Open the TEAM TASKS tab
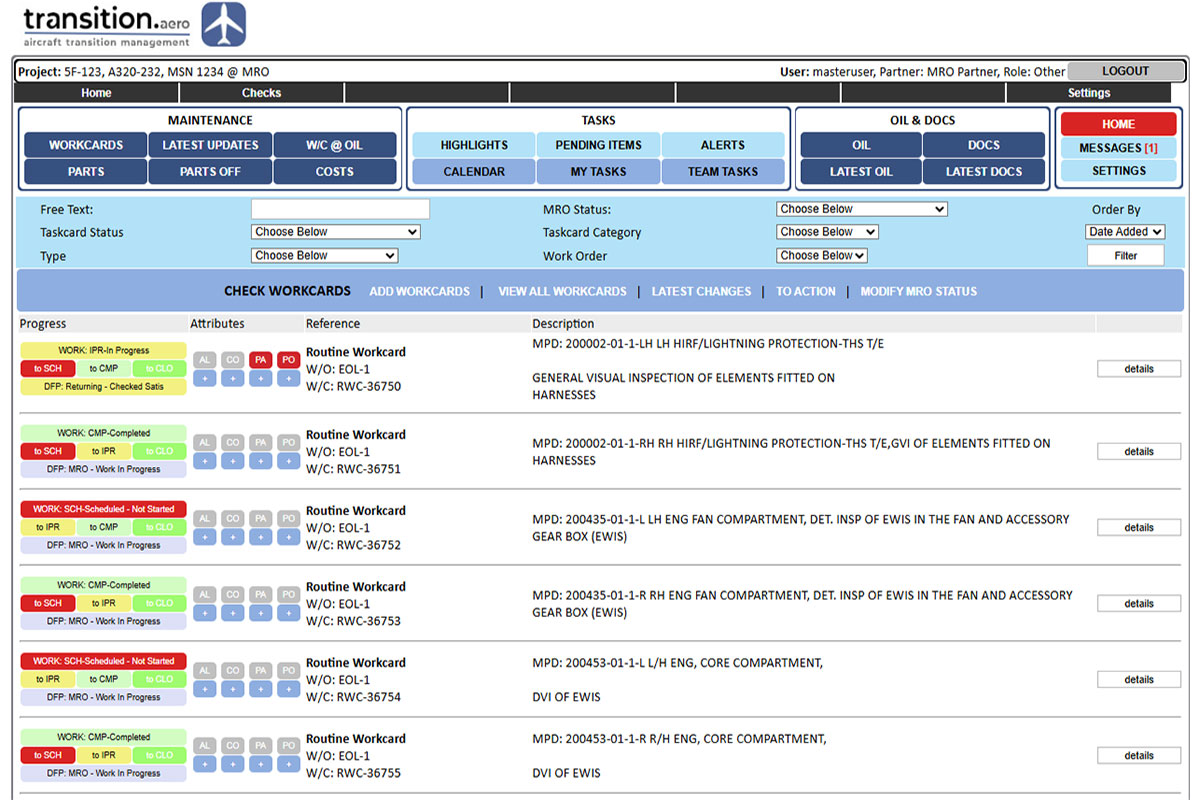The height and width of the screenshot is (800, 1200). point(723,172)
